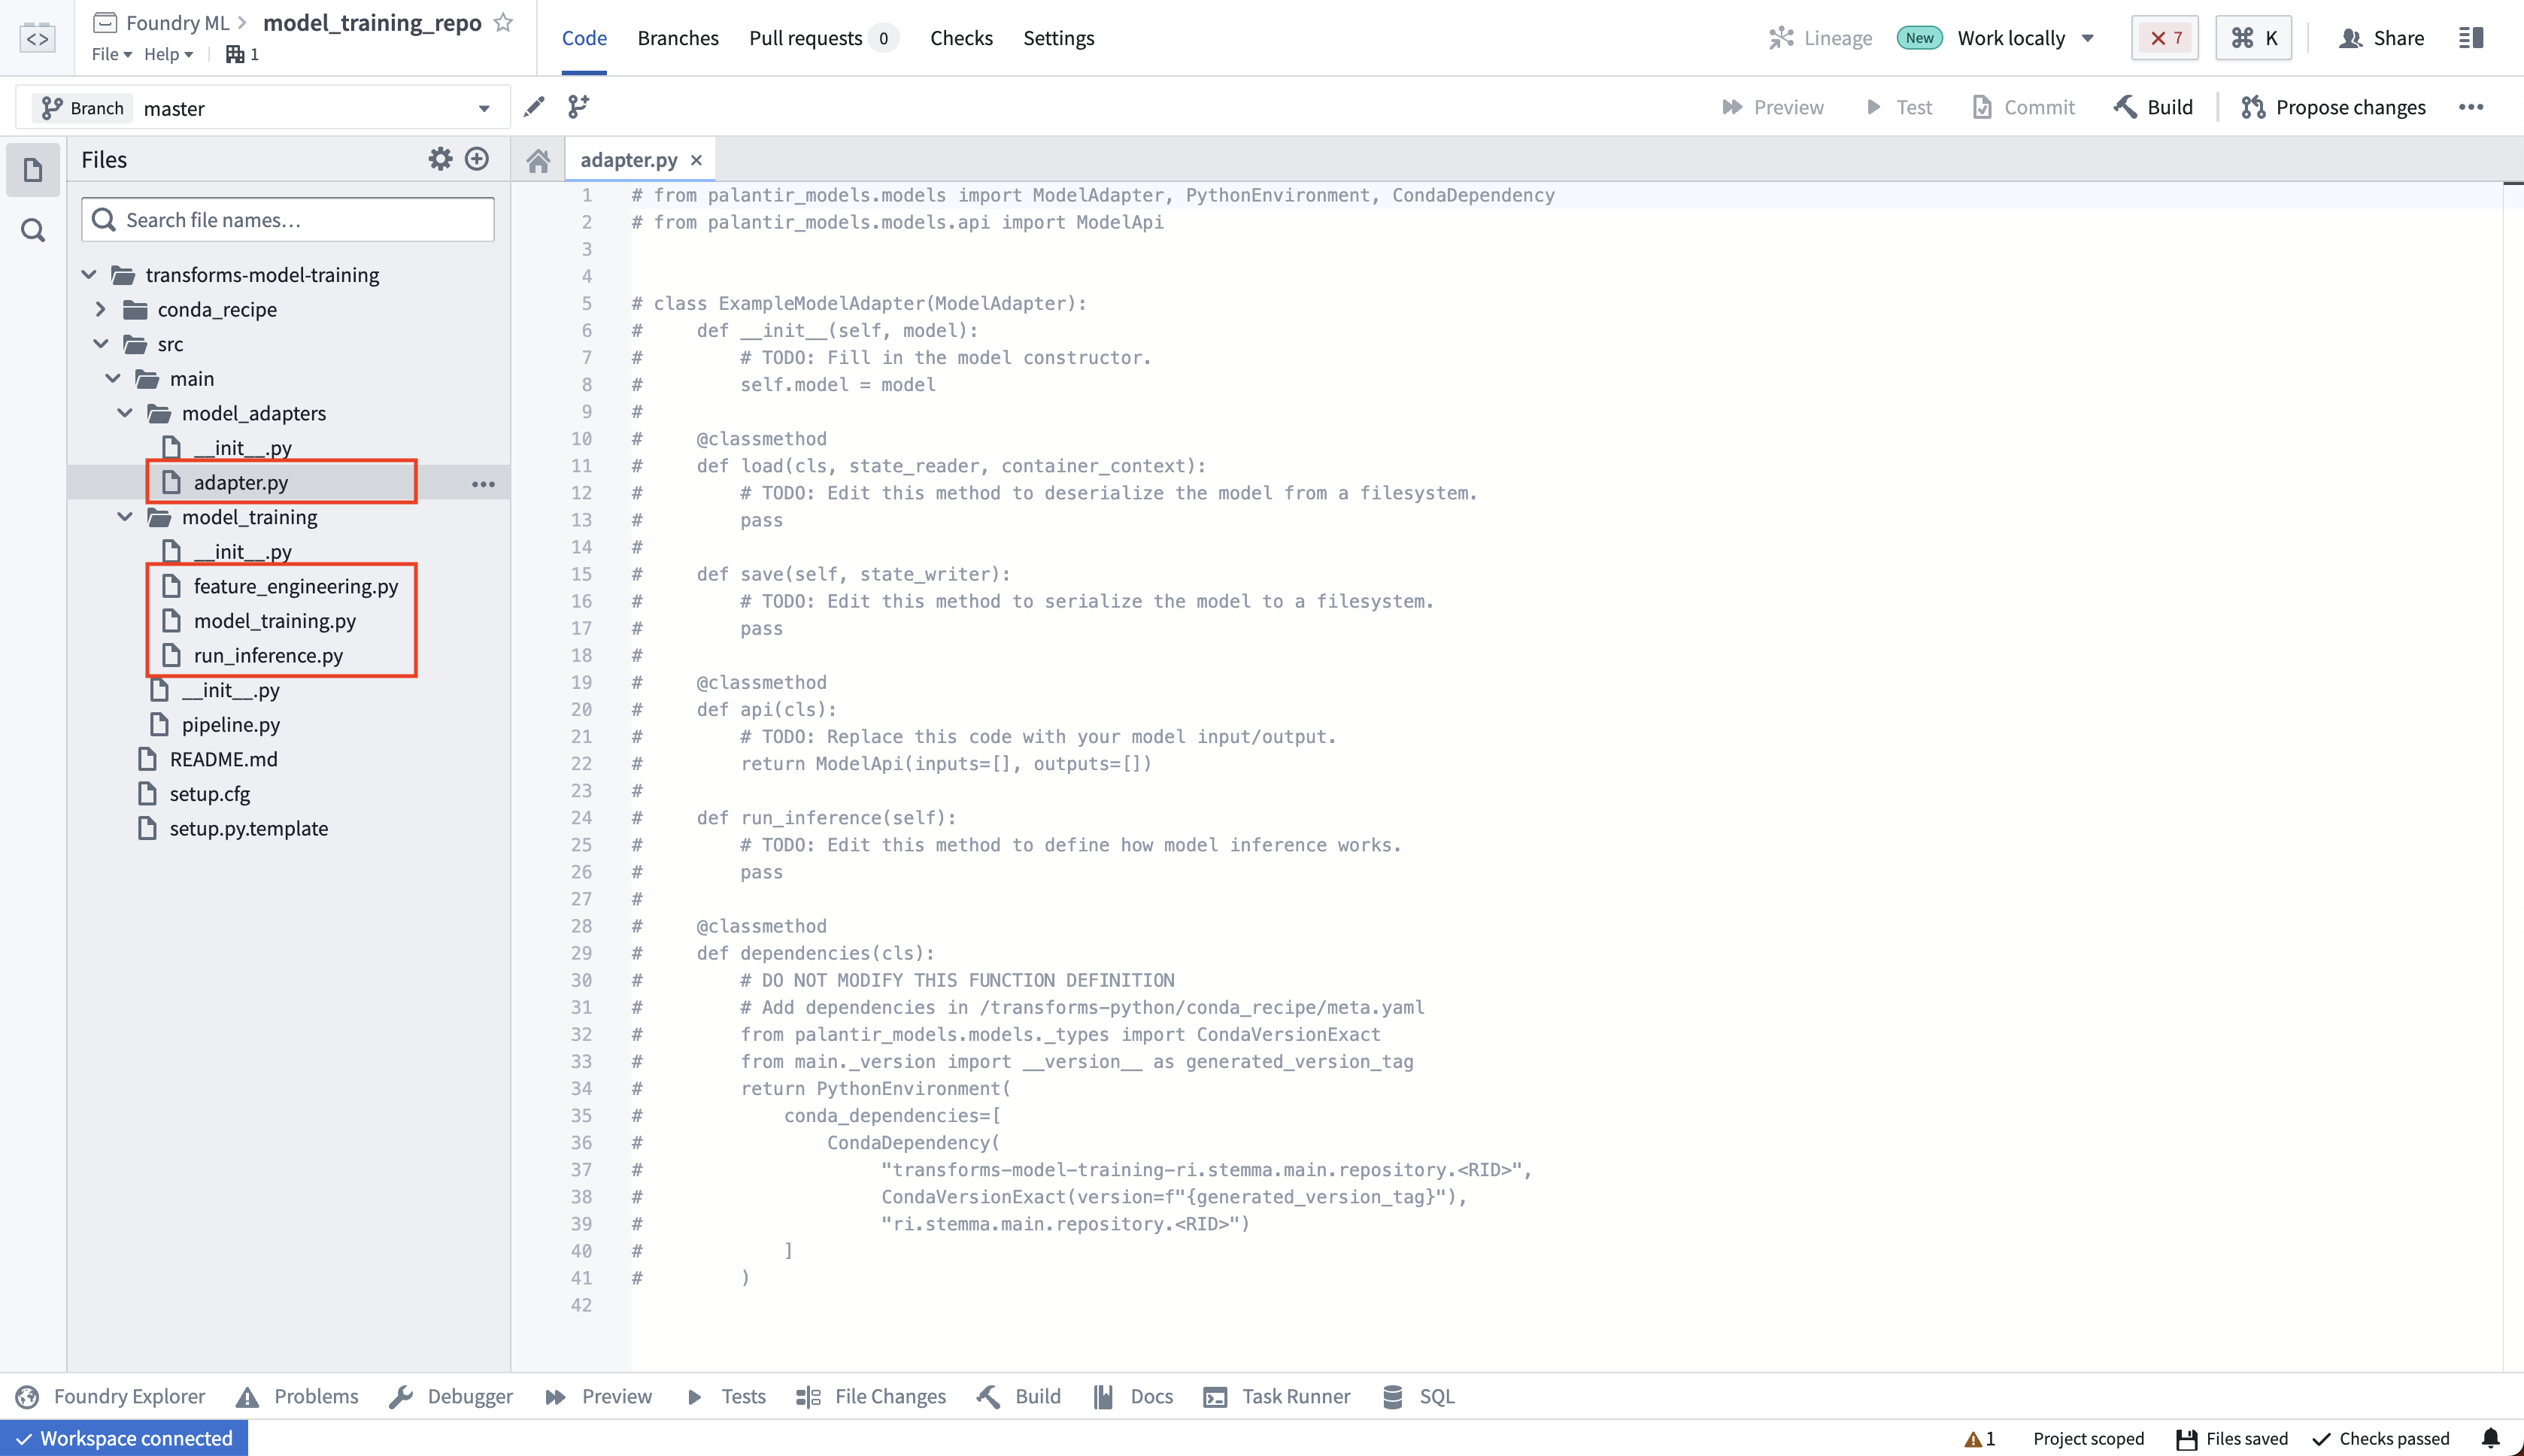Click the pencil edit branch icon
Image resolution: width=2524 pixels, height=1456 pixels.
click(534, 107)
